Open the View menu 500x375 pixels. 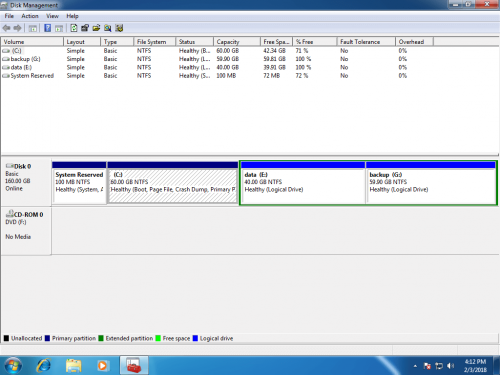click(52, 16)
